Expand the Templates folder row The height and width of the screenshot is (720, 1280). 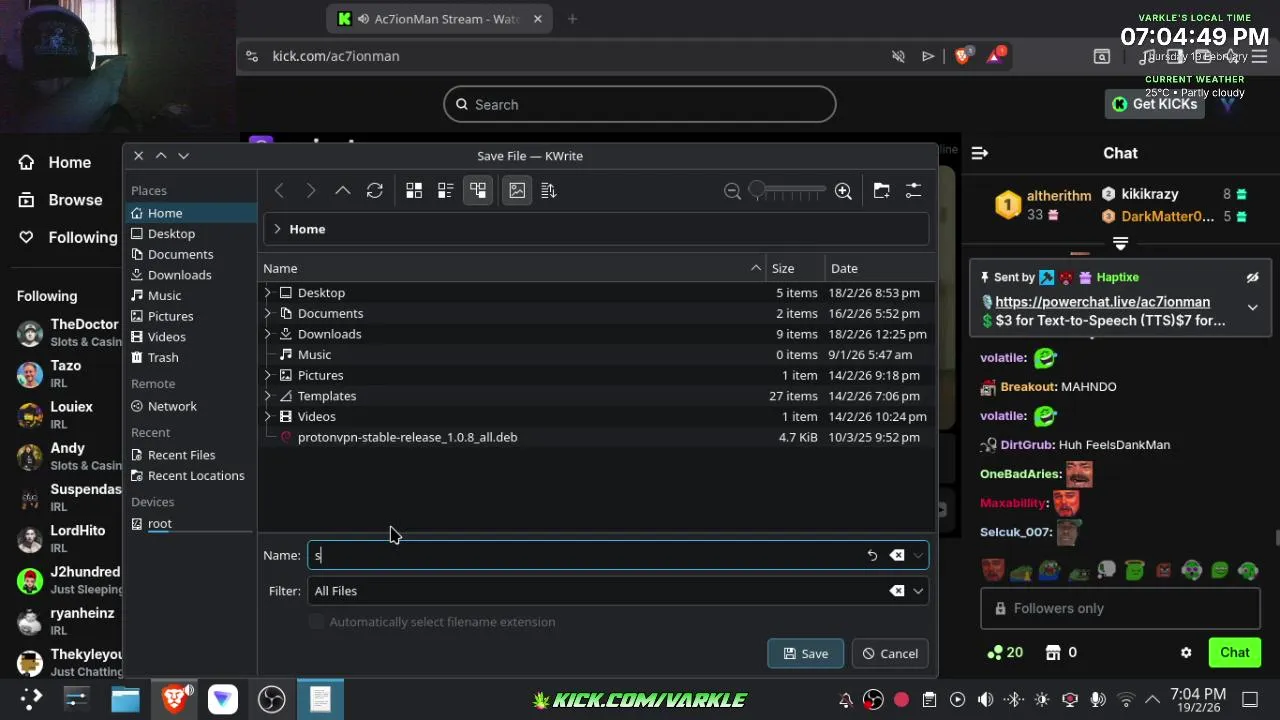[x=267, y=396]
